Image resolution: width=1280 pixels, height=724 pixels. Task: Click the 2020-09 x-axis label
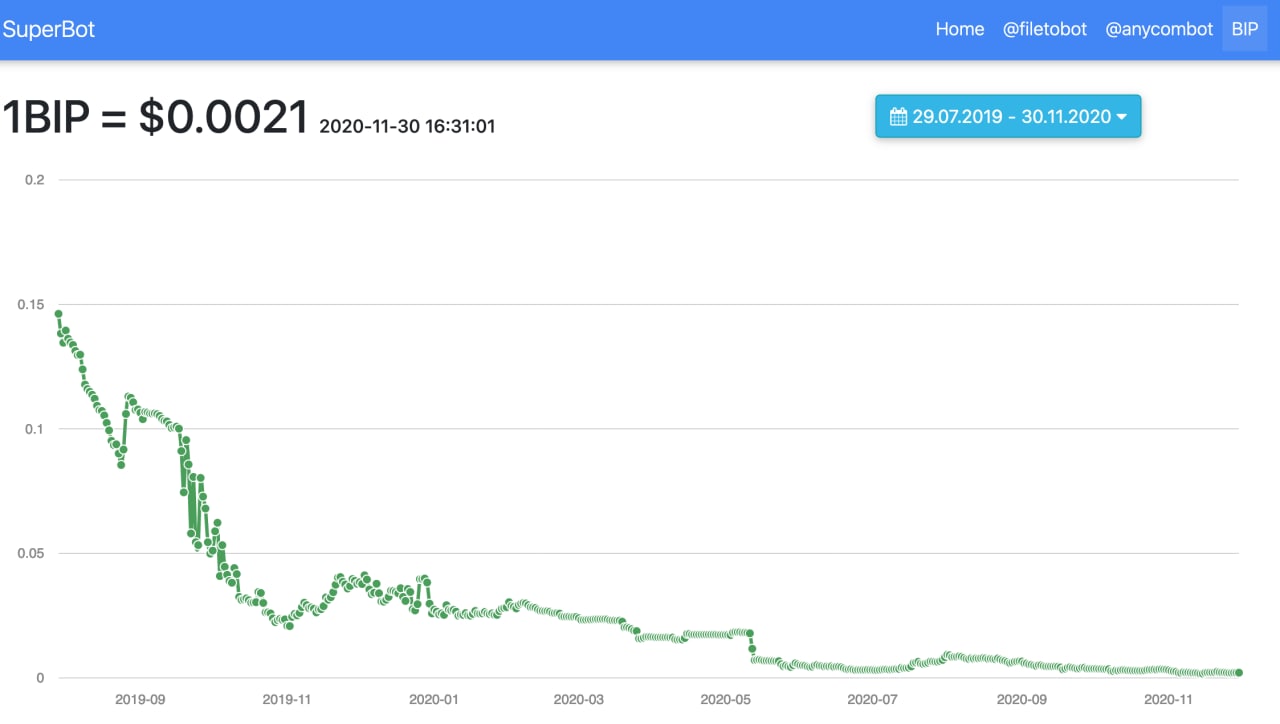[1022, 699]
